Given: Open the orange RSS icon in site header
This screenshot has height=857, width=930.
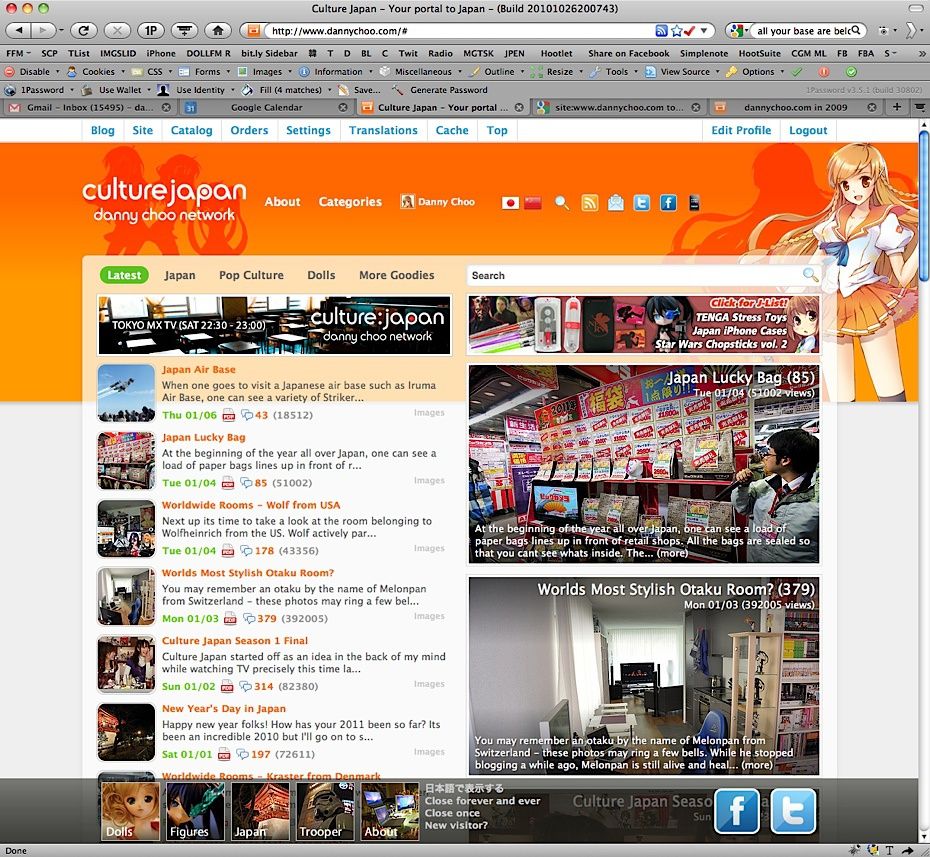Looking at the screenshot, I should click(590, 203).
